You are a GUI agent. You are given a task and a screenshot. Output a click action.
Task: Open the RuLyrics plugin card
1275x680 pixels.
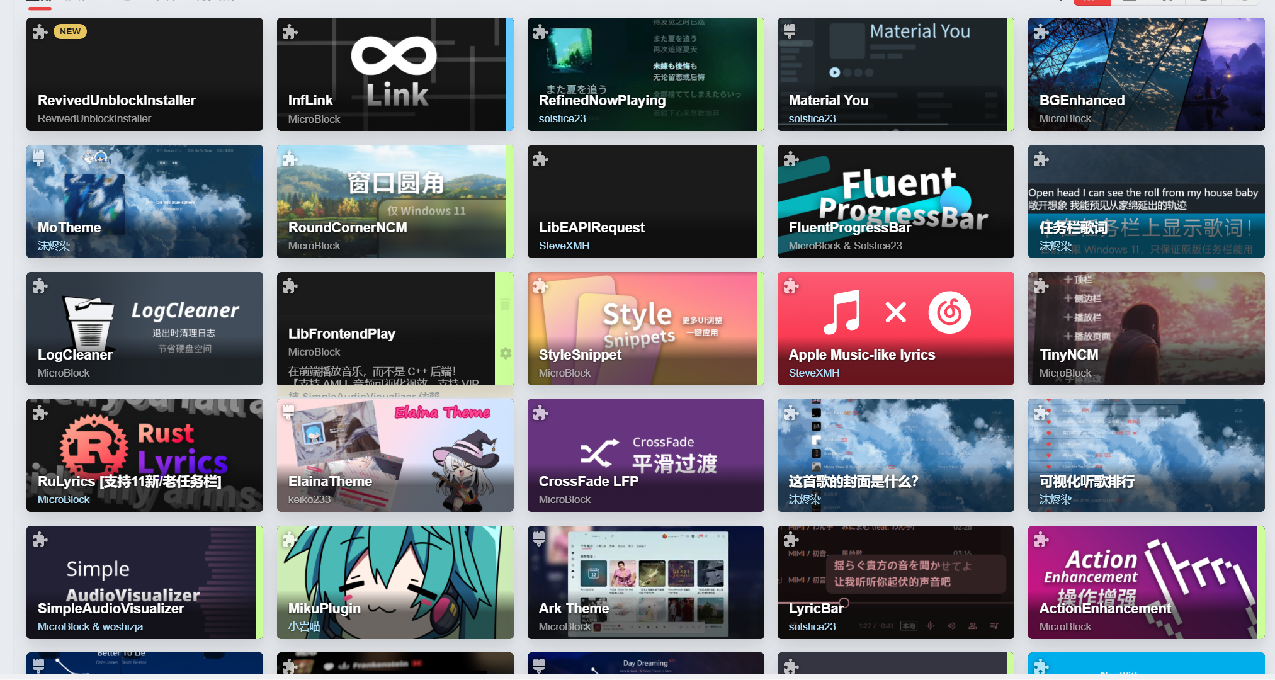(144, 455)
